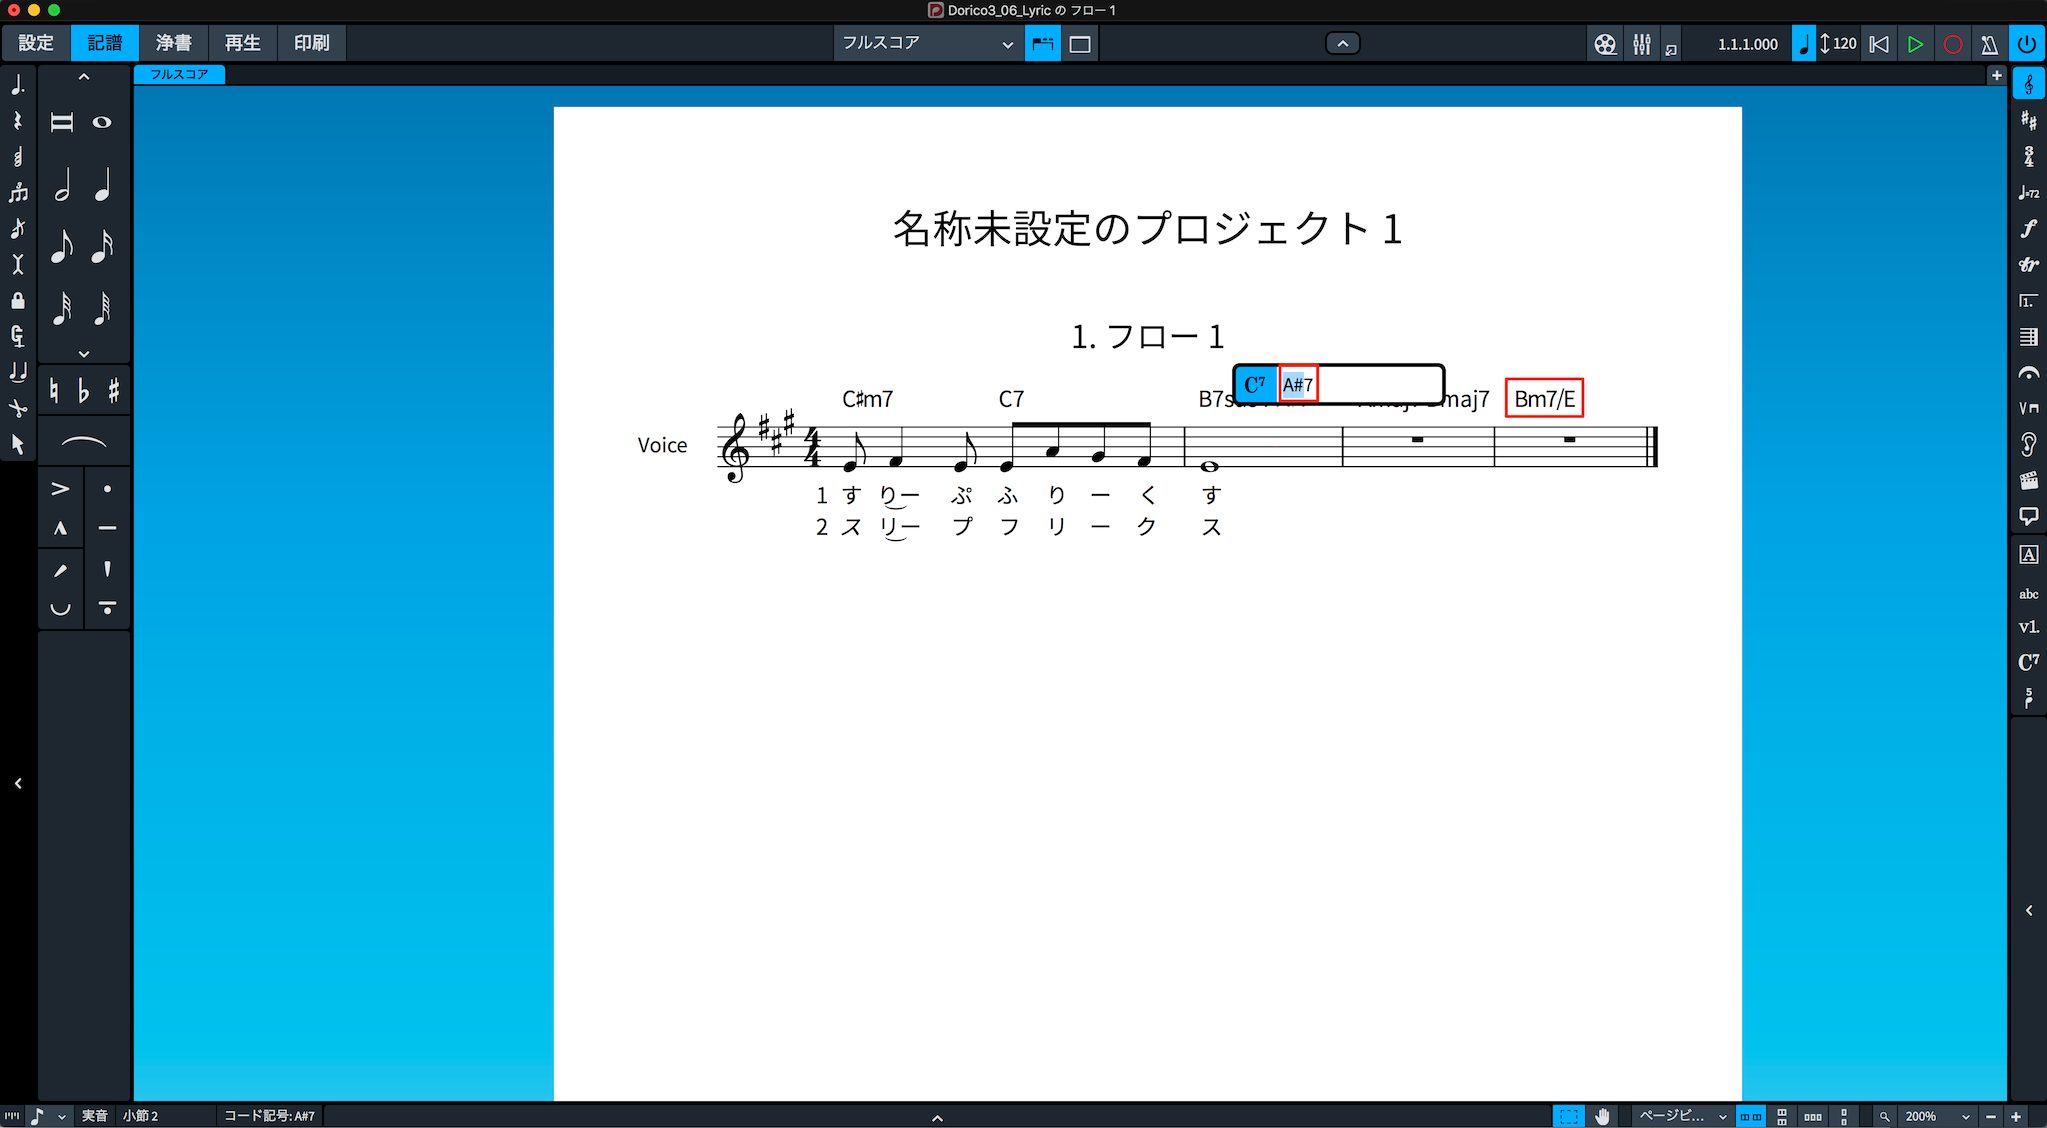Image resolution: width=2047 pixels, height=1128 pixels.
Task: Select the arrow selection tool
Action: point(17,444)
